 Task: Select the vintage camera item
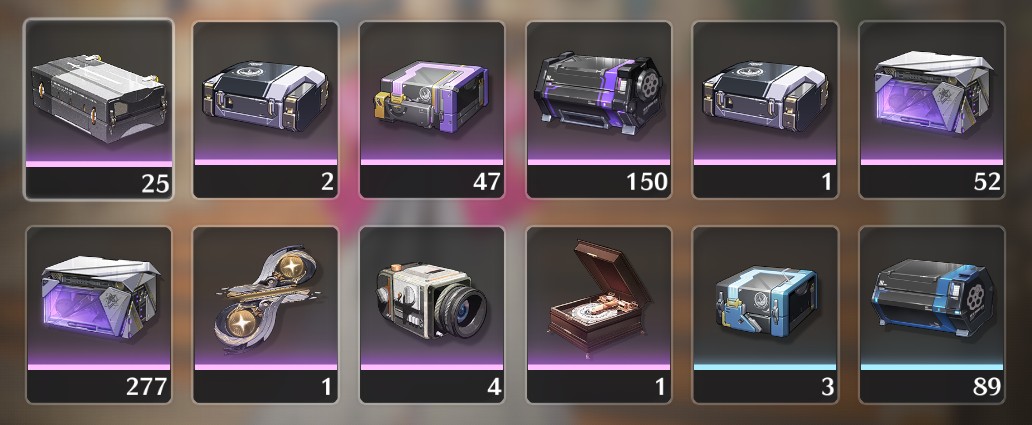coord(432,315)
